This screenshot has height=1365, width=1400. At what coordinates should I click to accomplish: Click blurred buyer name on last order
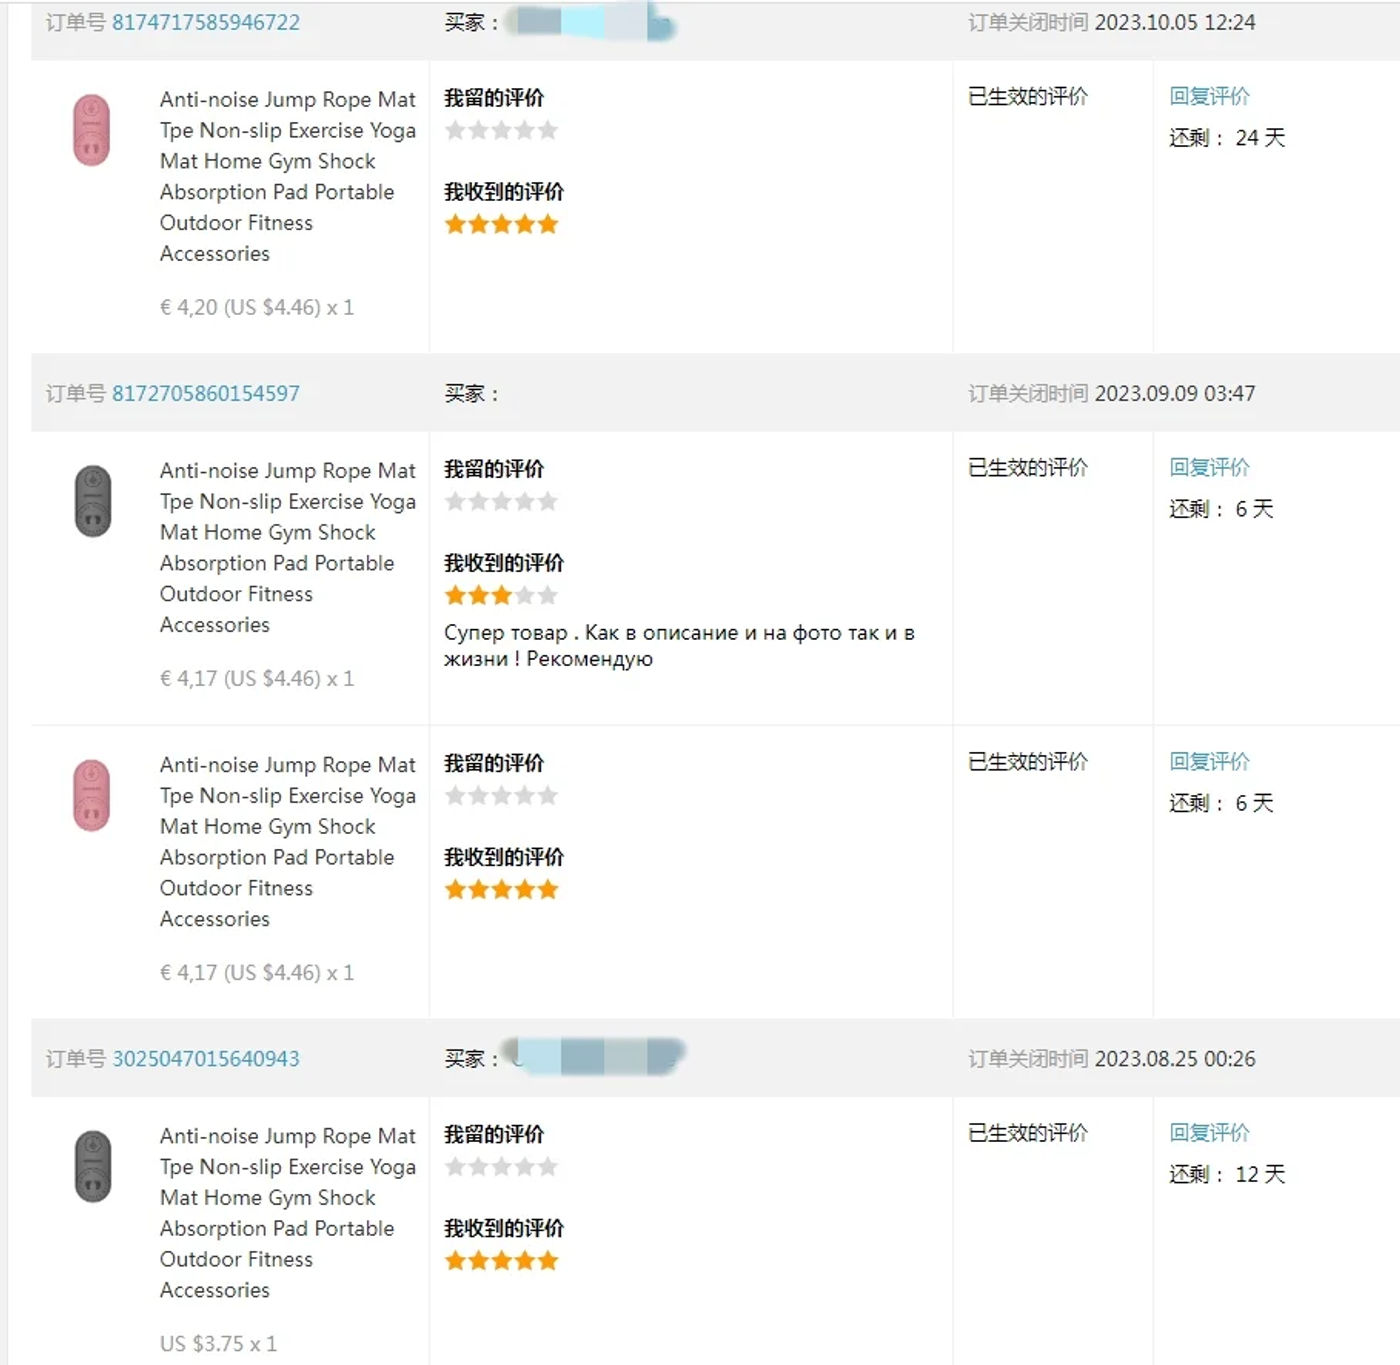[594, 1056]
